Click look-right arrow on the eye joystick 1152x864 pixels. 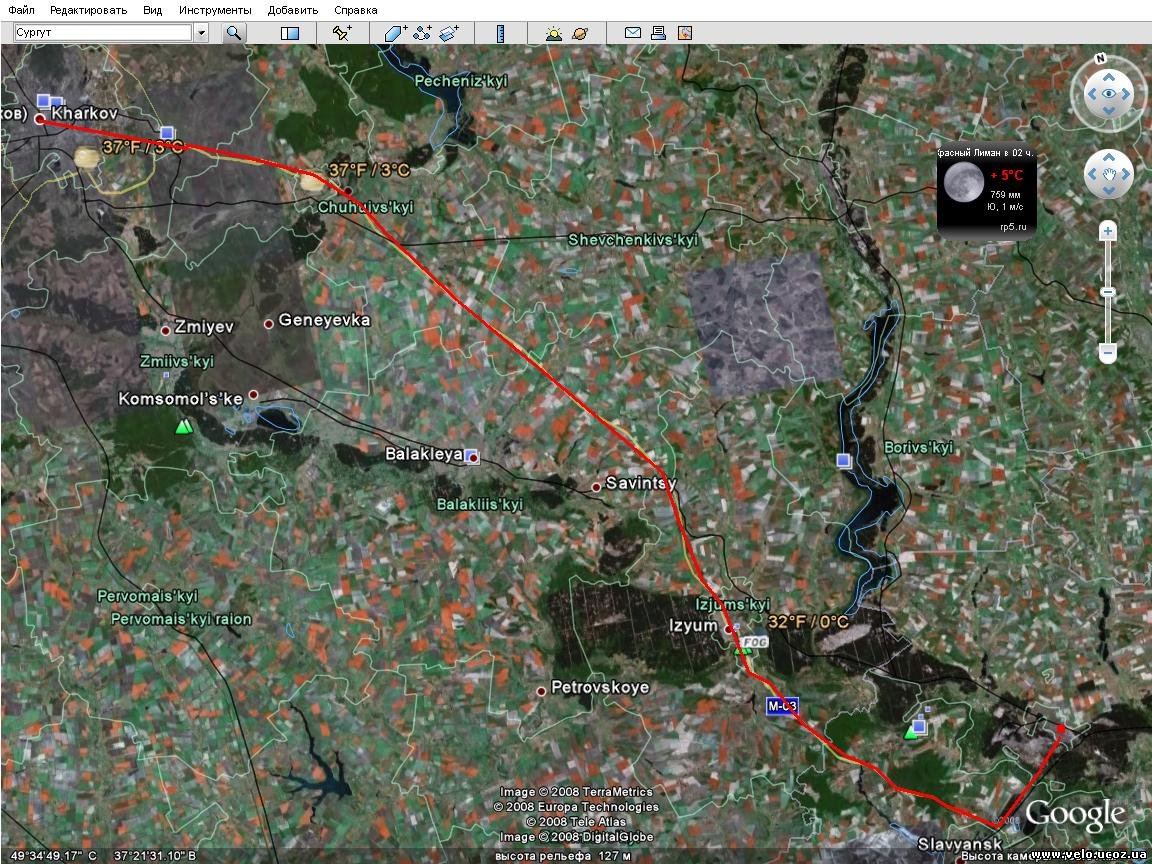coord(1126,94)
